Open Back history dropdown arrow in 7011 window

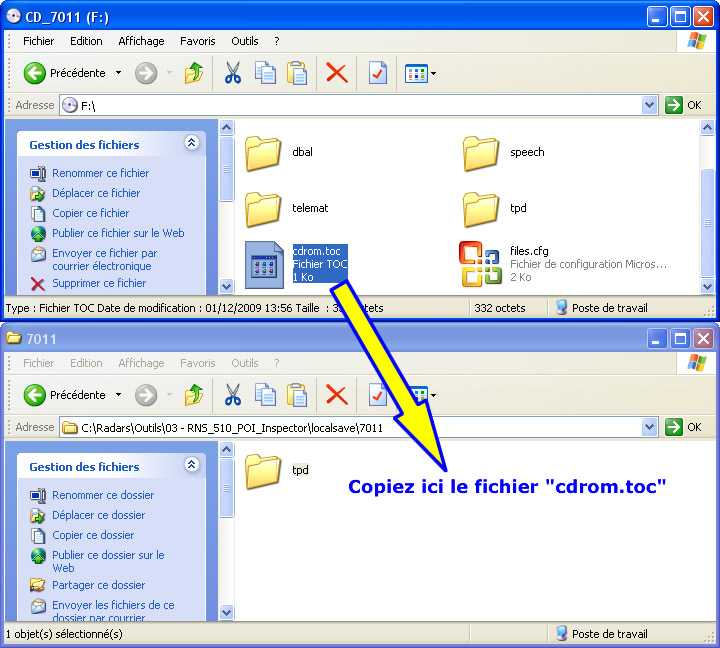tap(118, 395)
